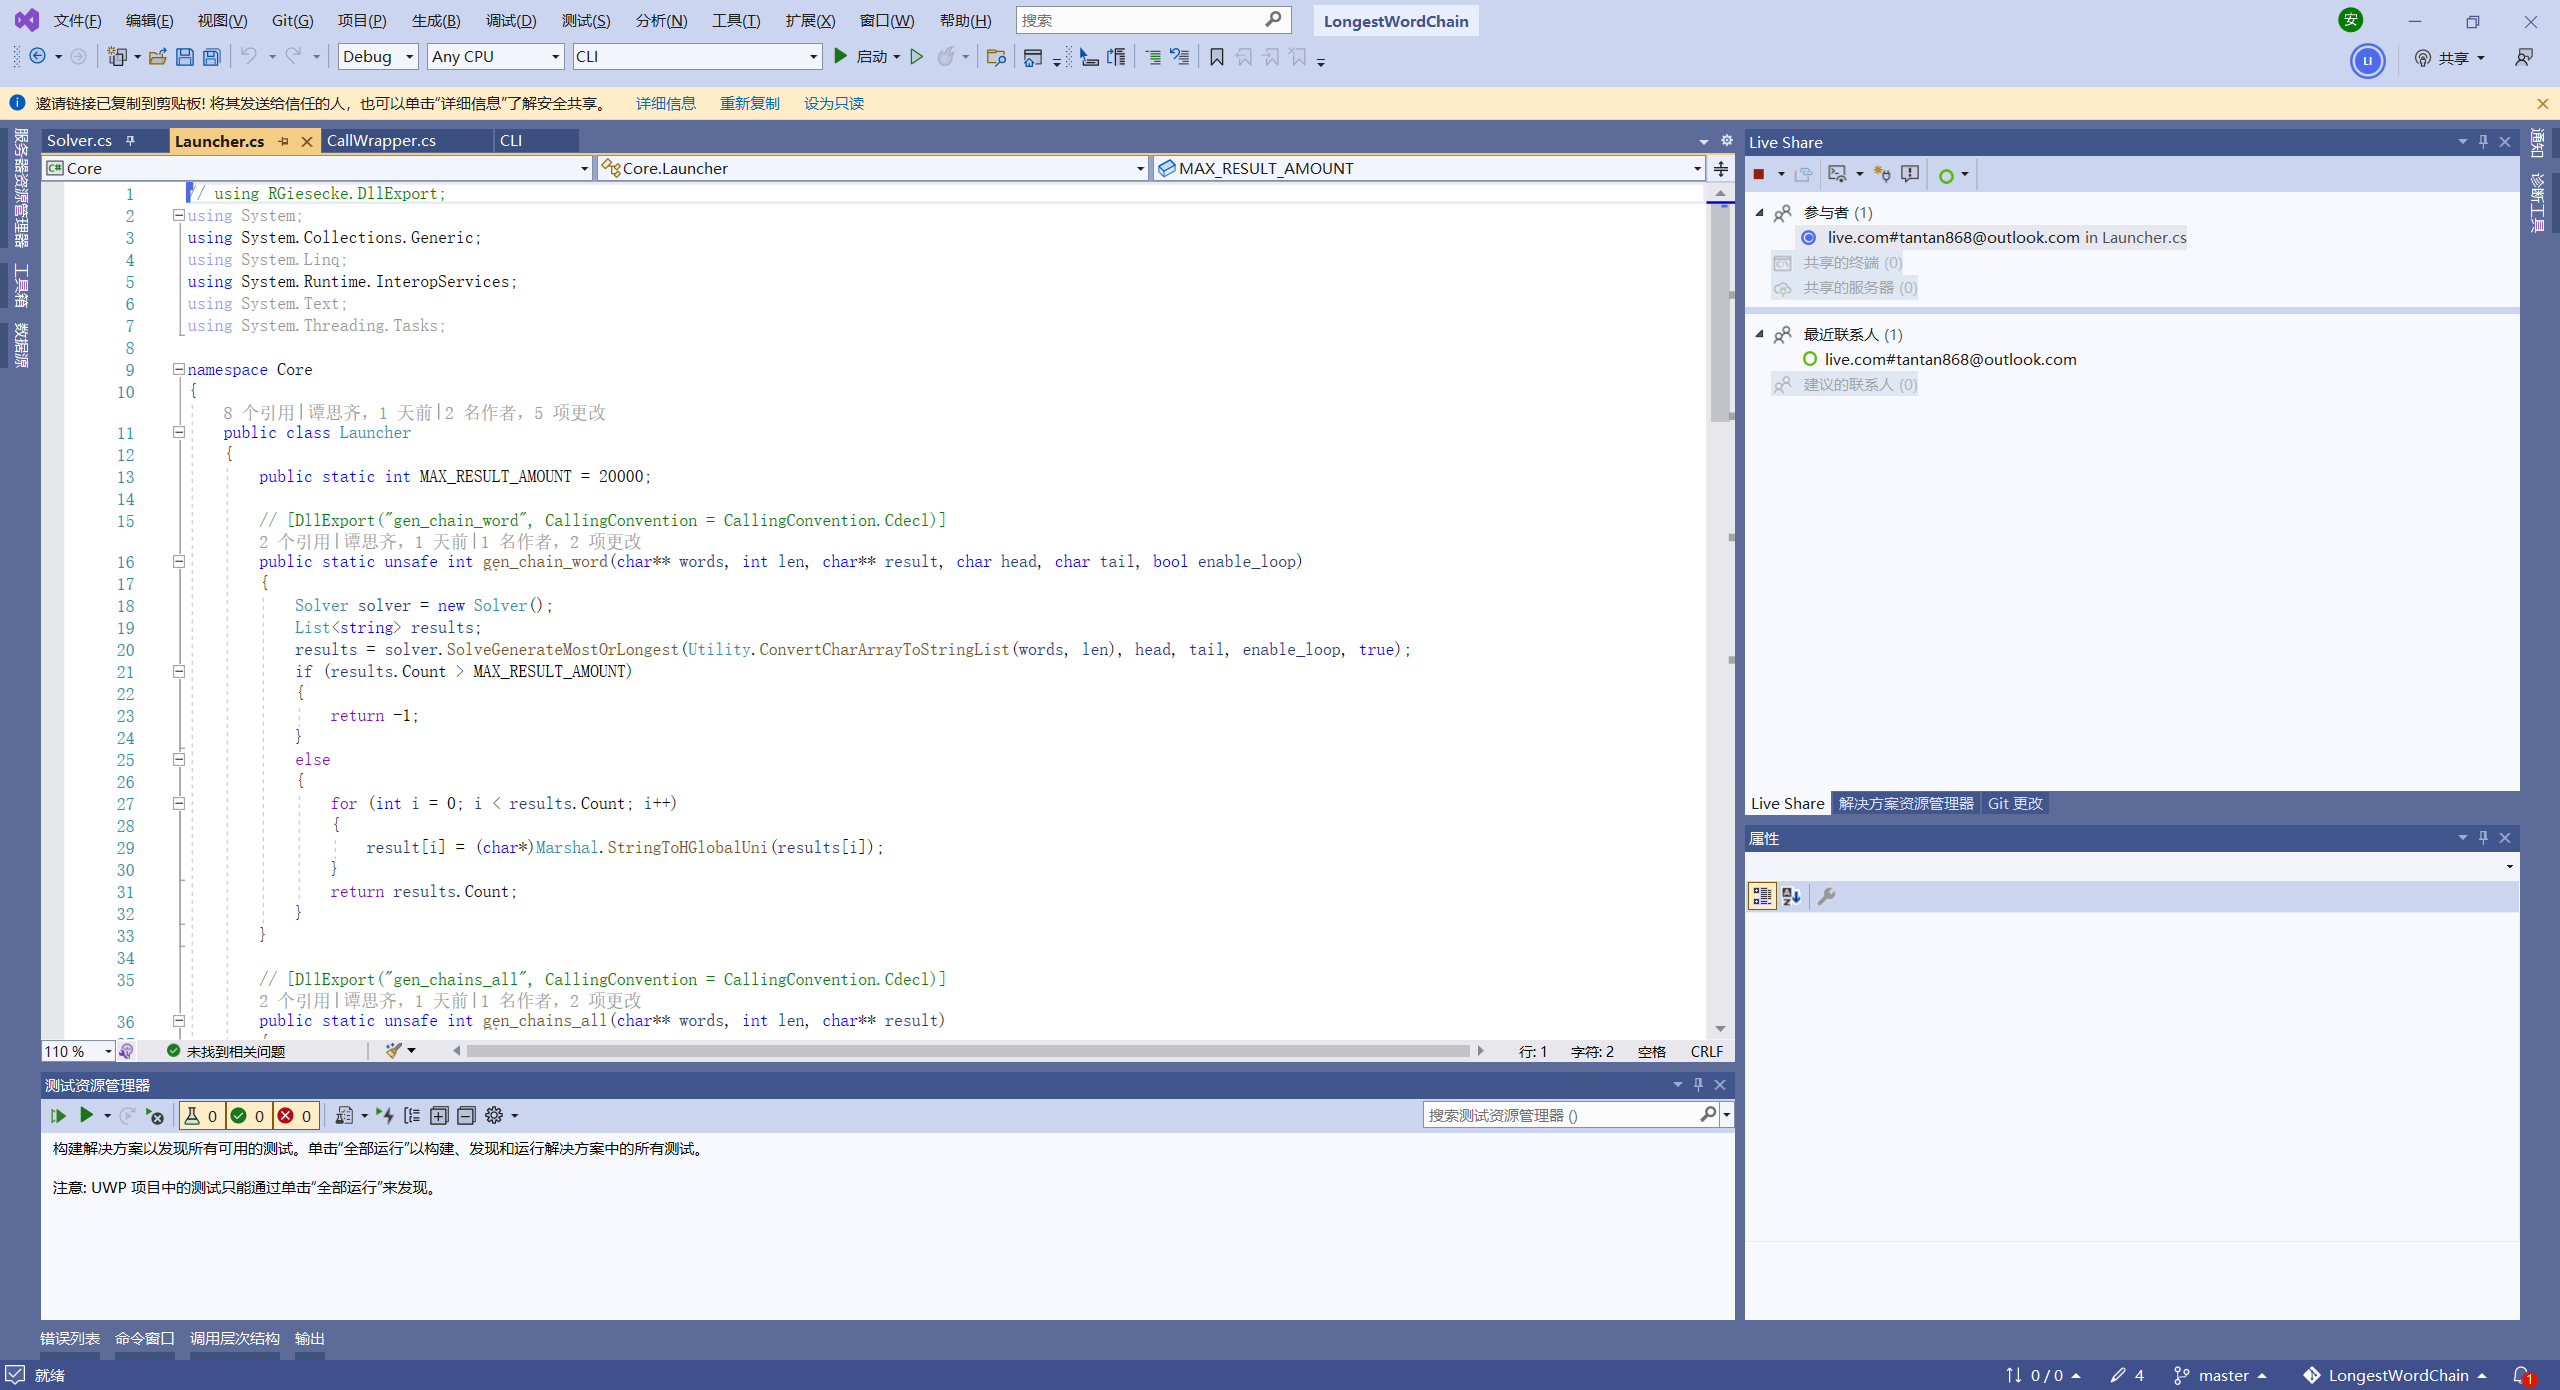Click the Save file icon
This screenshot has width=2560, height=1390.
185,57
